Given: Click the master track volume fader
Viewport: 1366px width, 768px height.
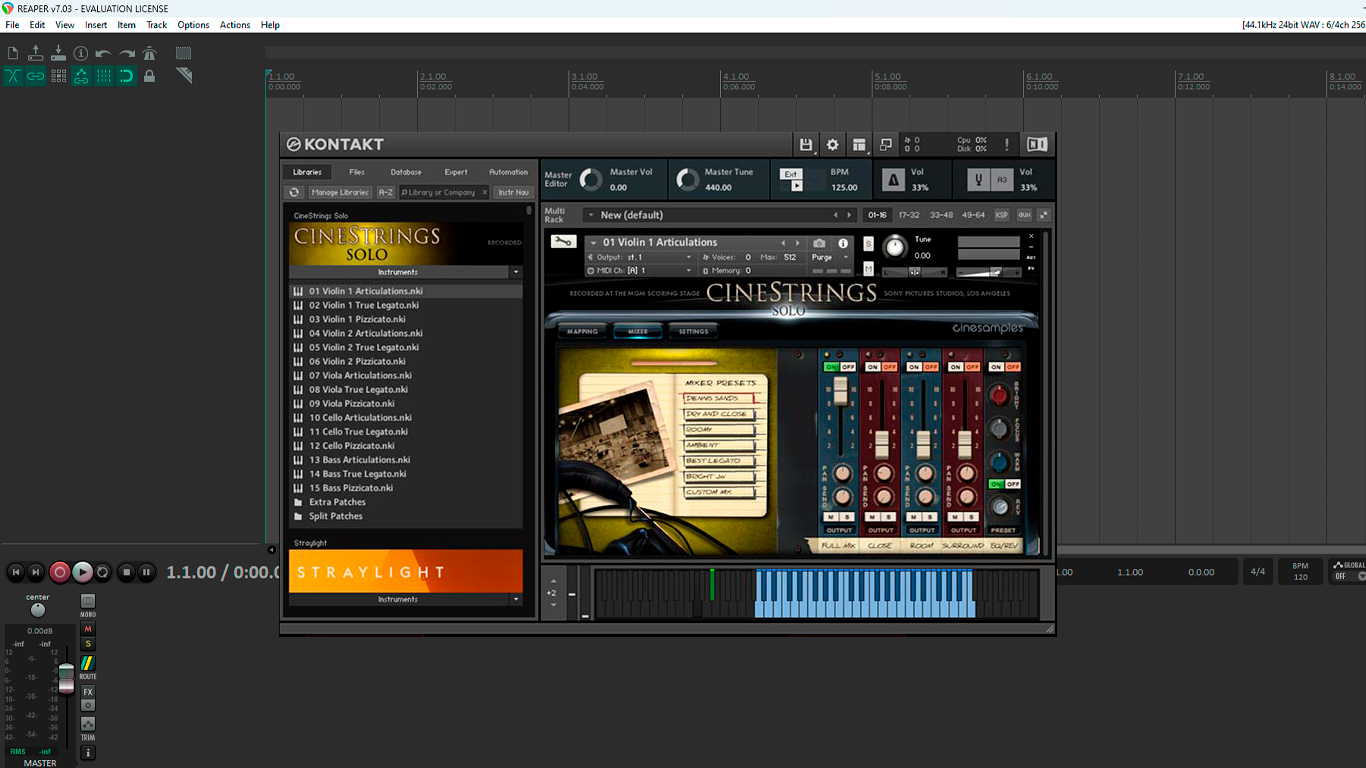Looking at the screenshot, I should [66, 677].
